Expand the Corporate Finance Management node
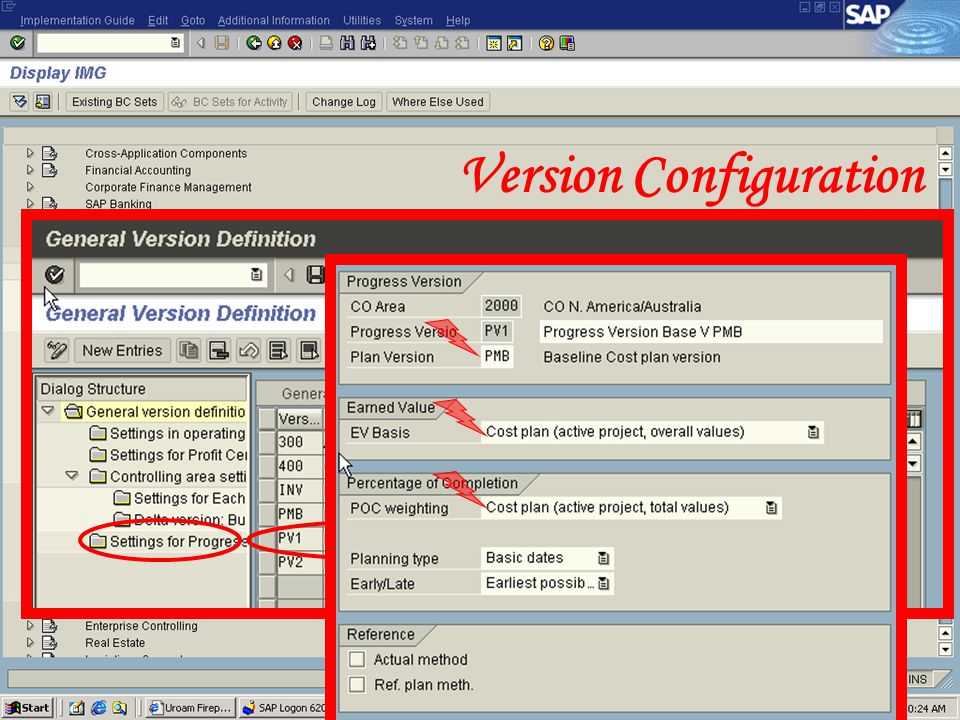The width and height of the screenshot is (960, 720). click(x=30, y=187)
